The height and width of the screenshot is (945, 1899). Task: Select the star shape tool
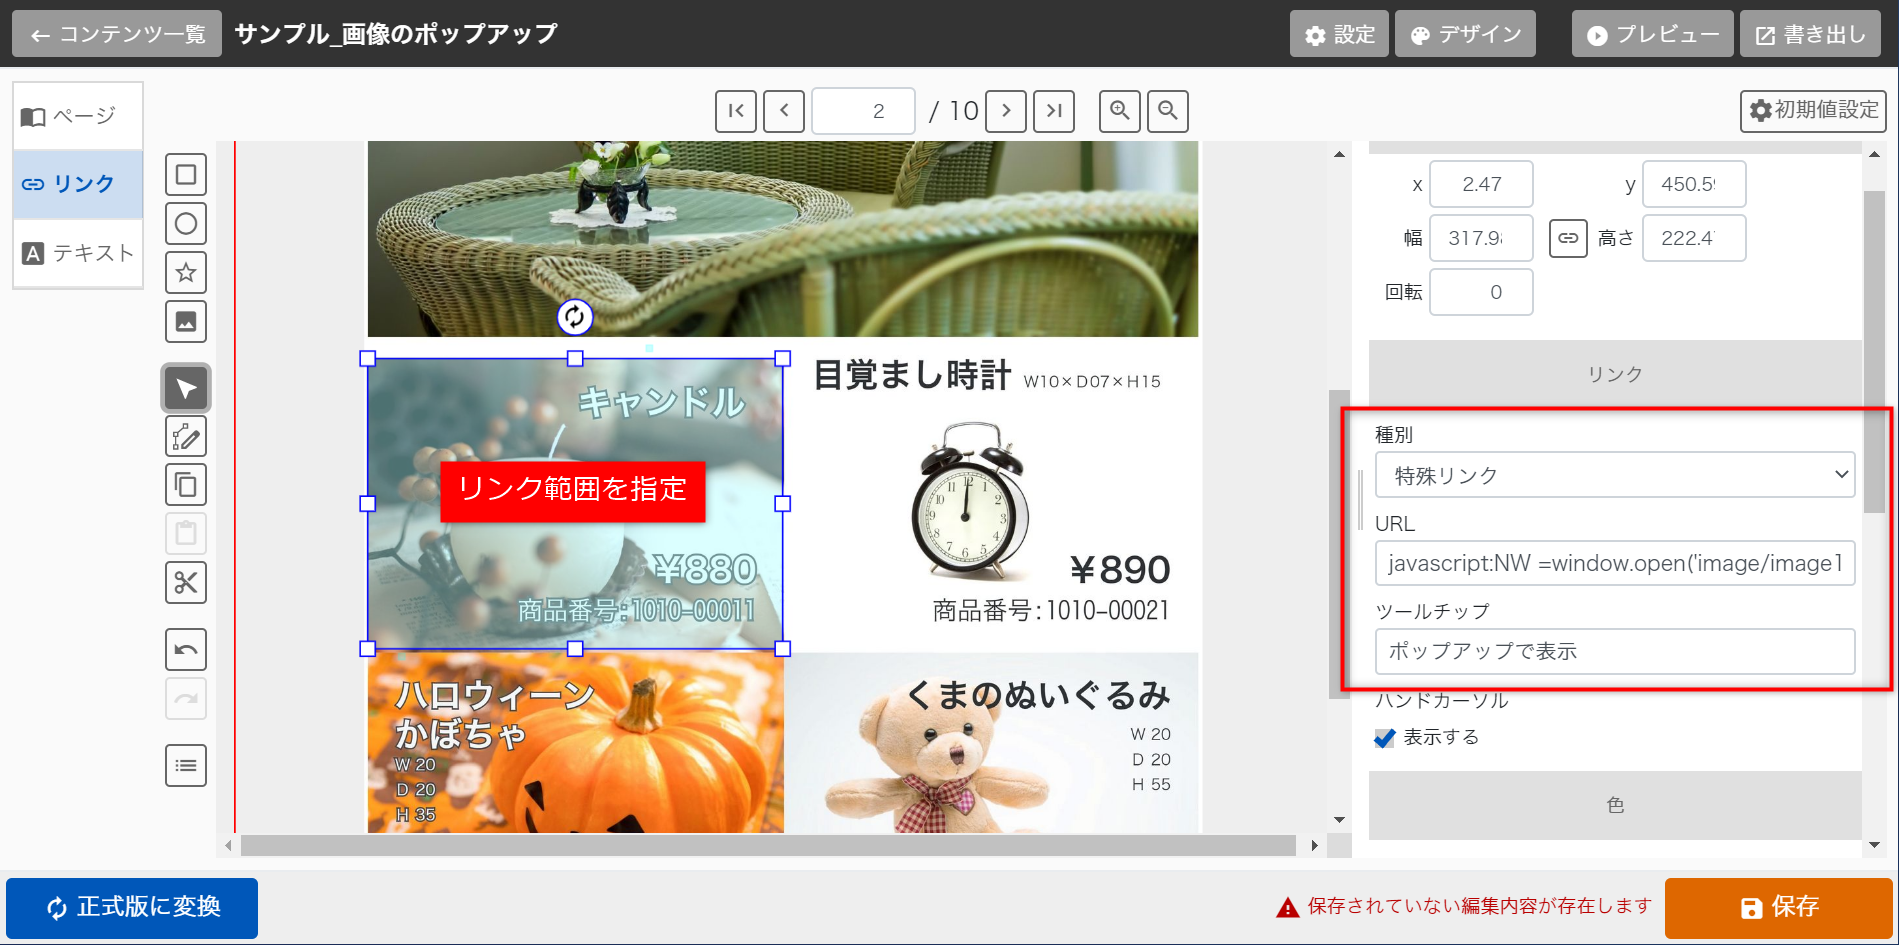click(x=186, y=272)
